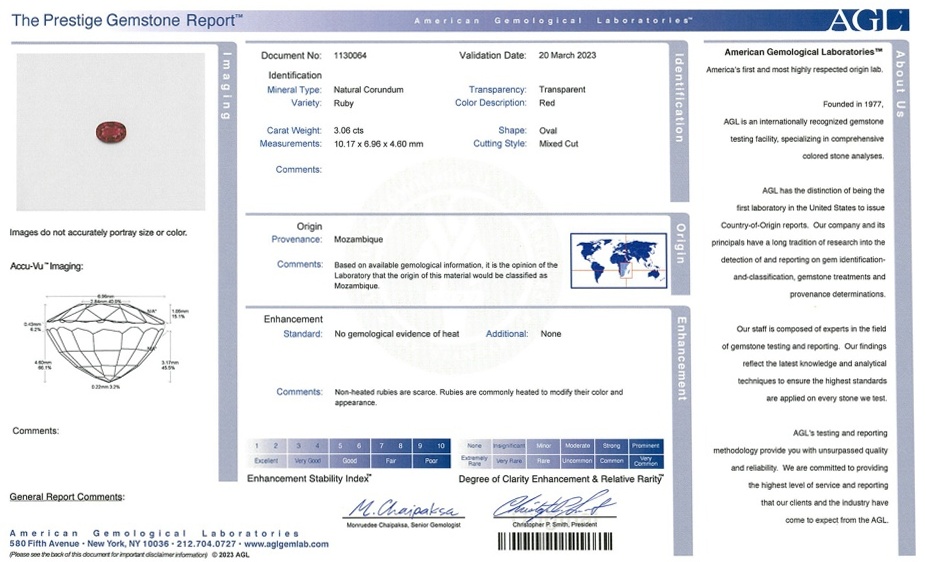Select the Poor stability rating cell

pos(429,460)
